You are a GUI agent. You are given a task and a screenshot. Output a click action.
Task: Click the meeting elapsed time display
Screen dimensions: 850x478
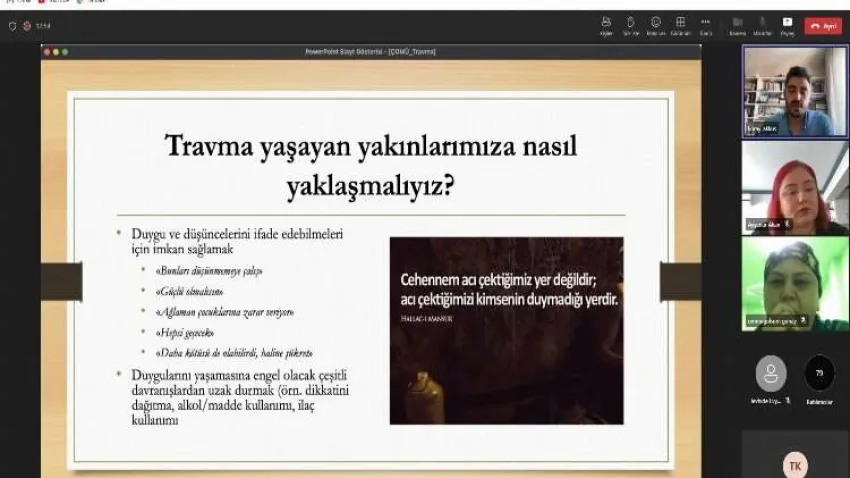point(43,26)
